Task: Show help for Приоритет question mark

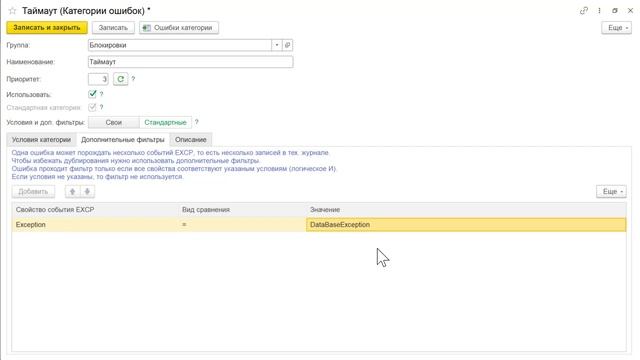Action: [x=133, y=79]
